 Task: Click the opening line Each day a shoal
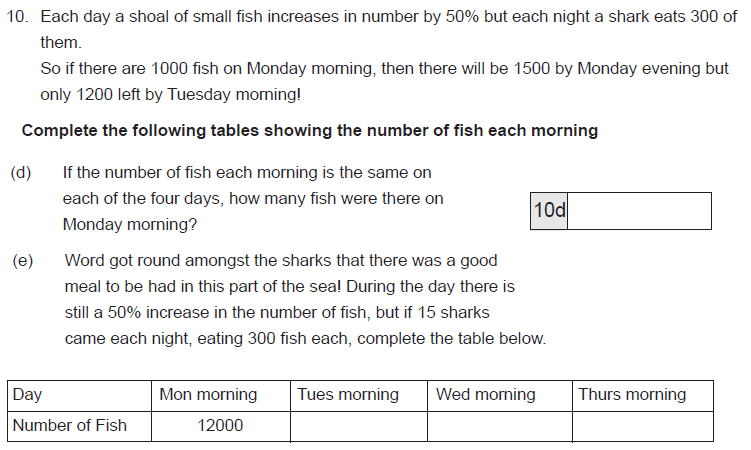(x=388, y=17)
